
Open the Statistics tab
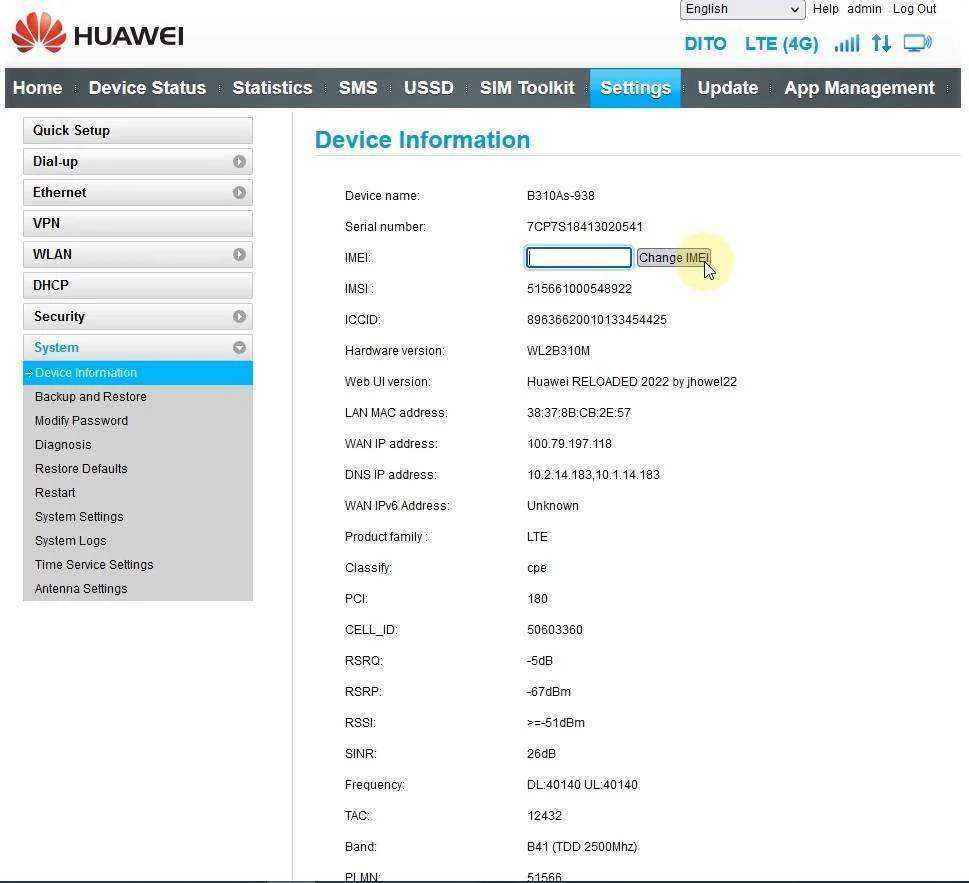click(x=272, y=88)
